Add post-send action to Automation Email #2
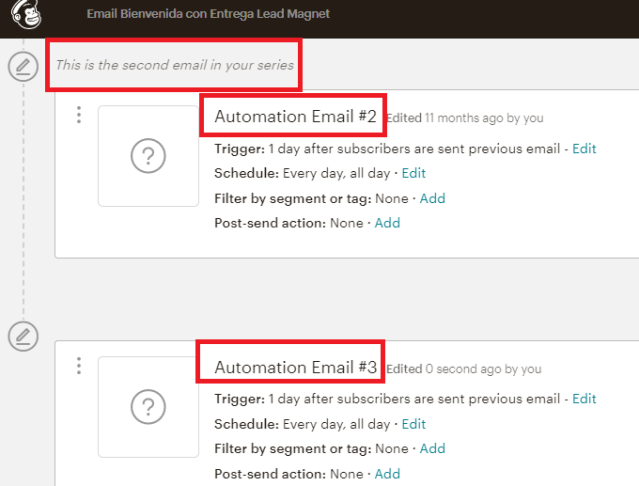The image size is (639, 486). point(387,223)
